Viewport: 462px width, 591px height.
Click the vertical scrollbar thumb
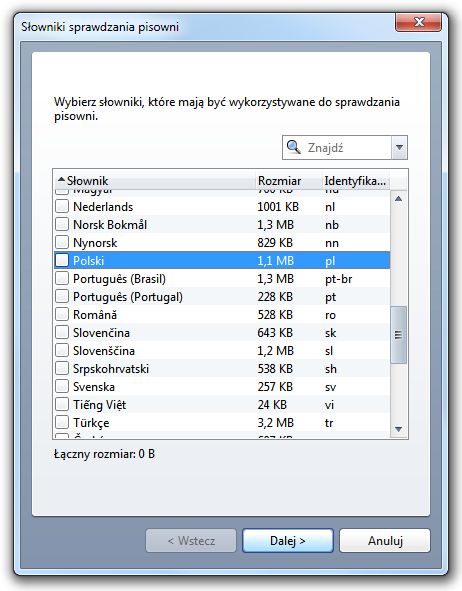(399, 335)
